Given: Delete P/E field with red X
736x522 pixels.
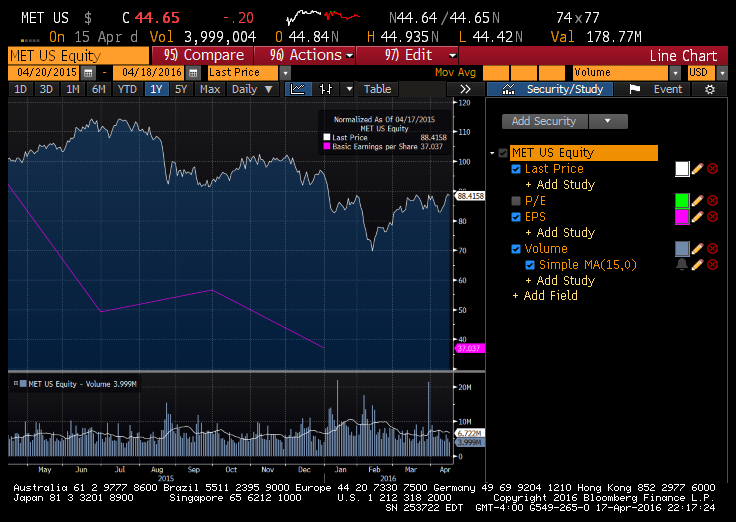Looking at the screenshot, I should click(713, 201).
